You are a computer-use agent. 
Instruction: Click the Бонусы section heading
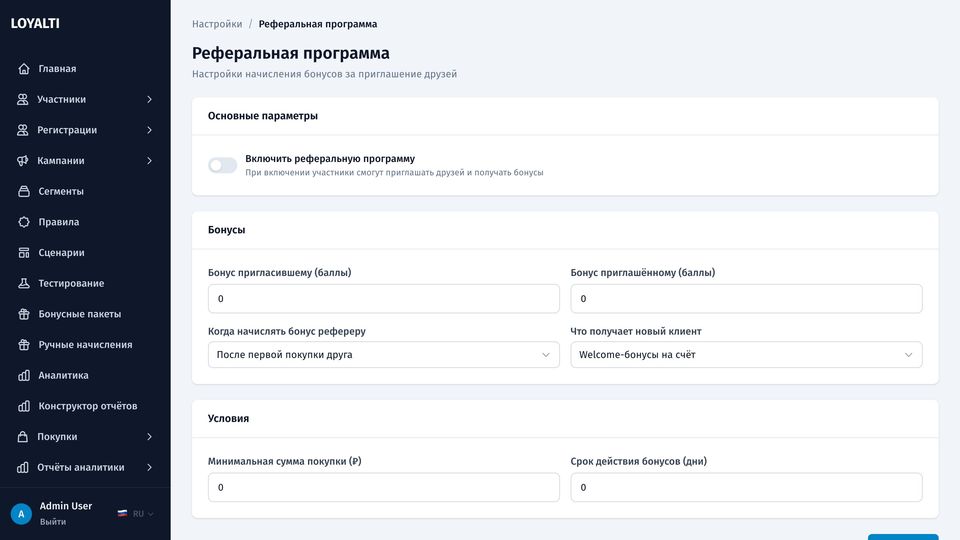coord(227,230)
